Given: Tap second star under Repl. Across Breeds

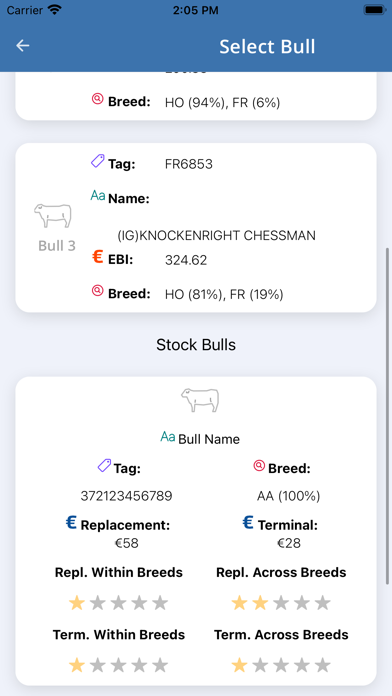Looking at the screenshot, I should 260,603.
